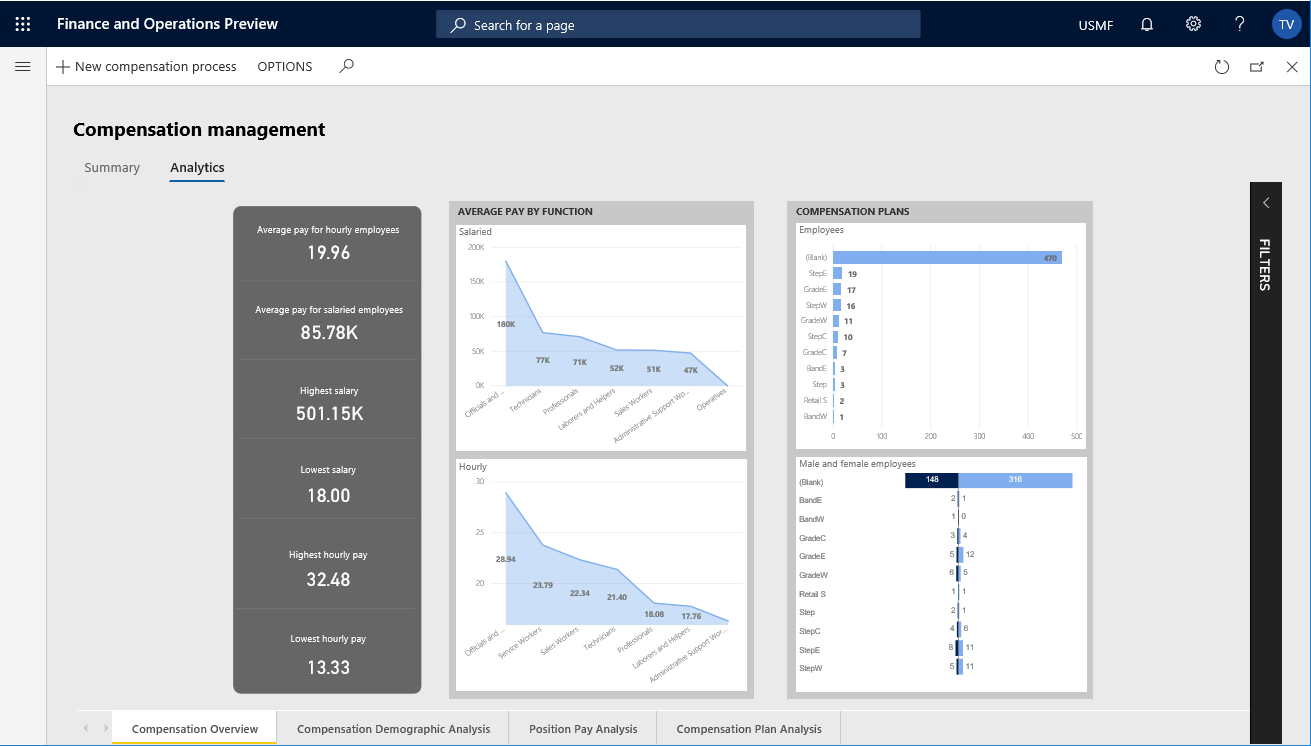Start a New compensation process

(x=146, y=66)
